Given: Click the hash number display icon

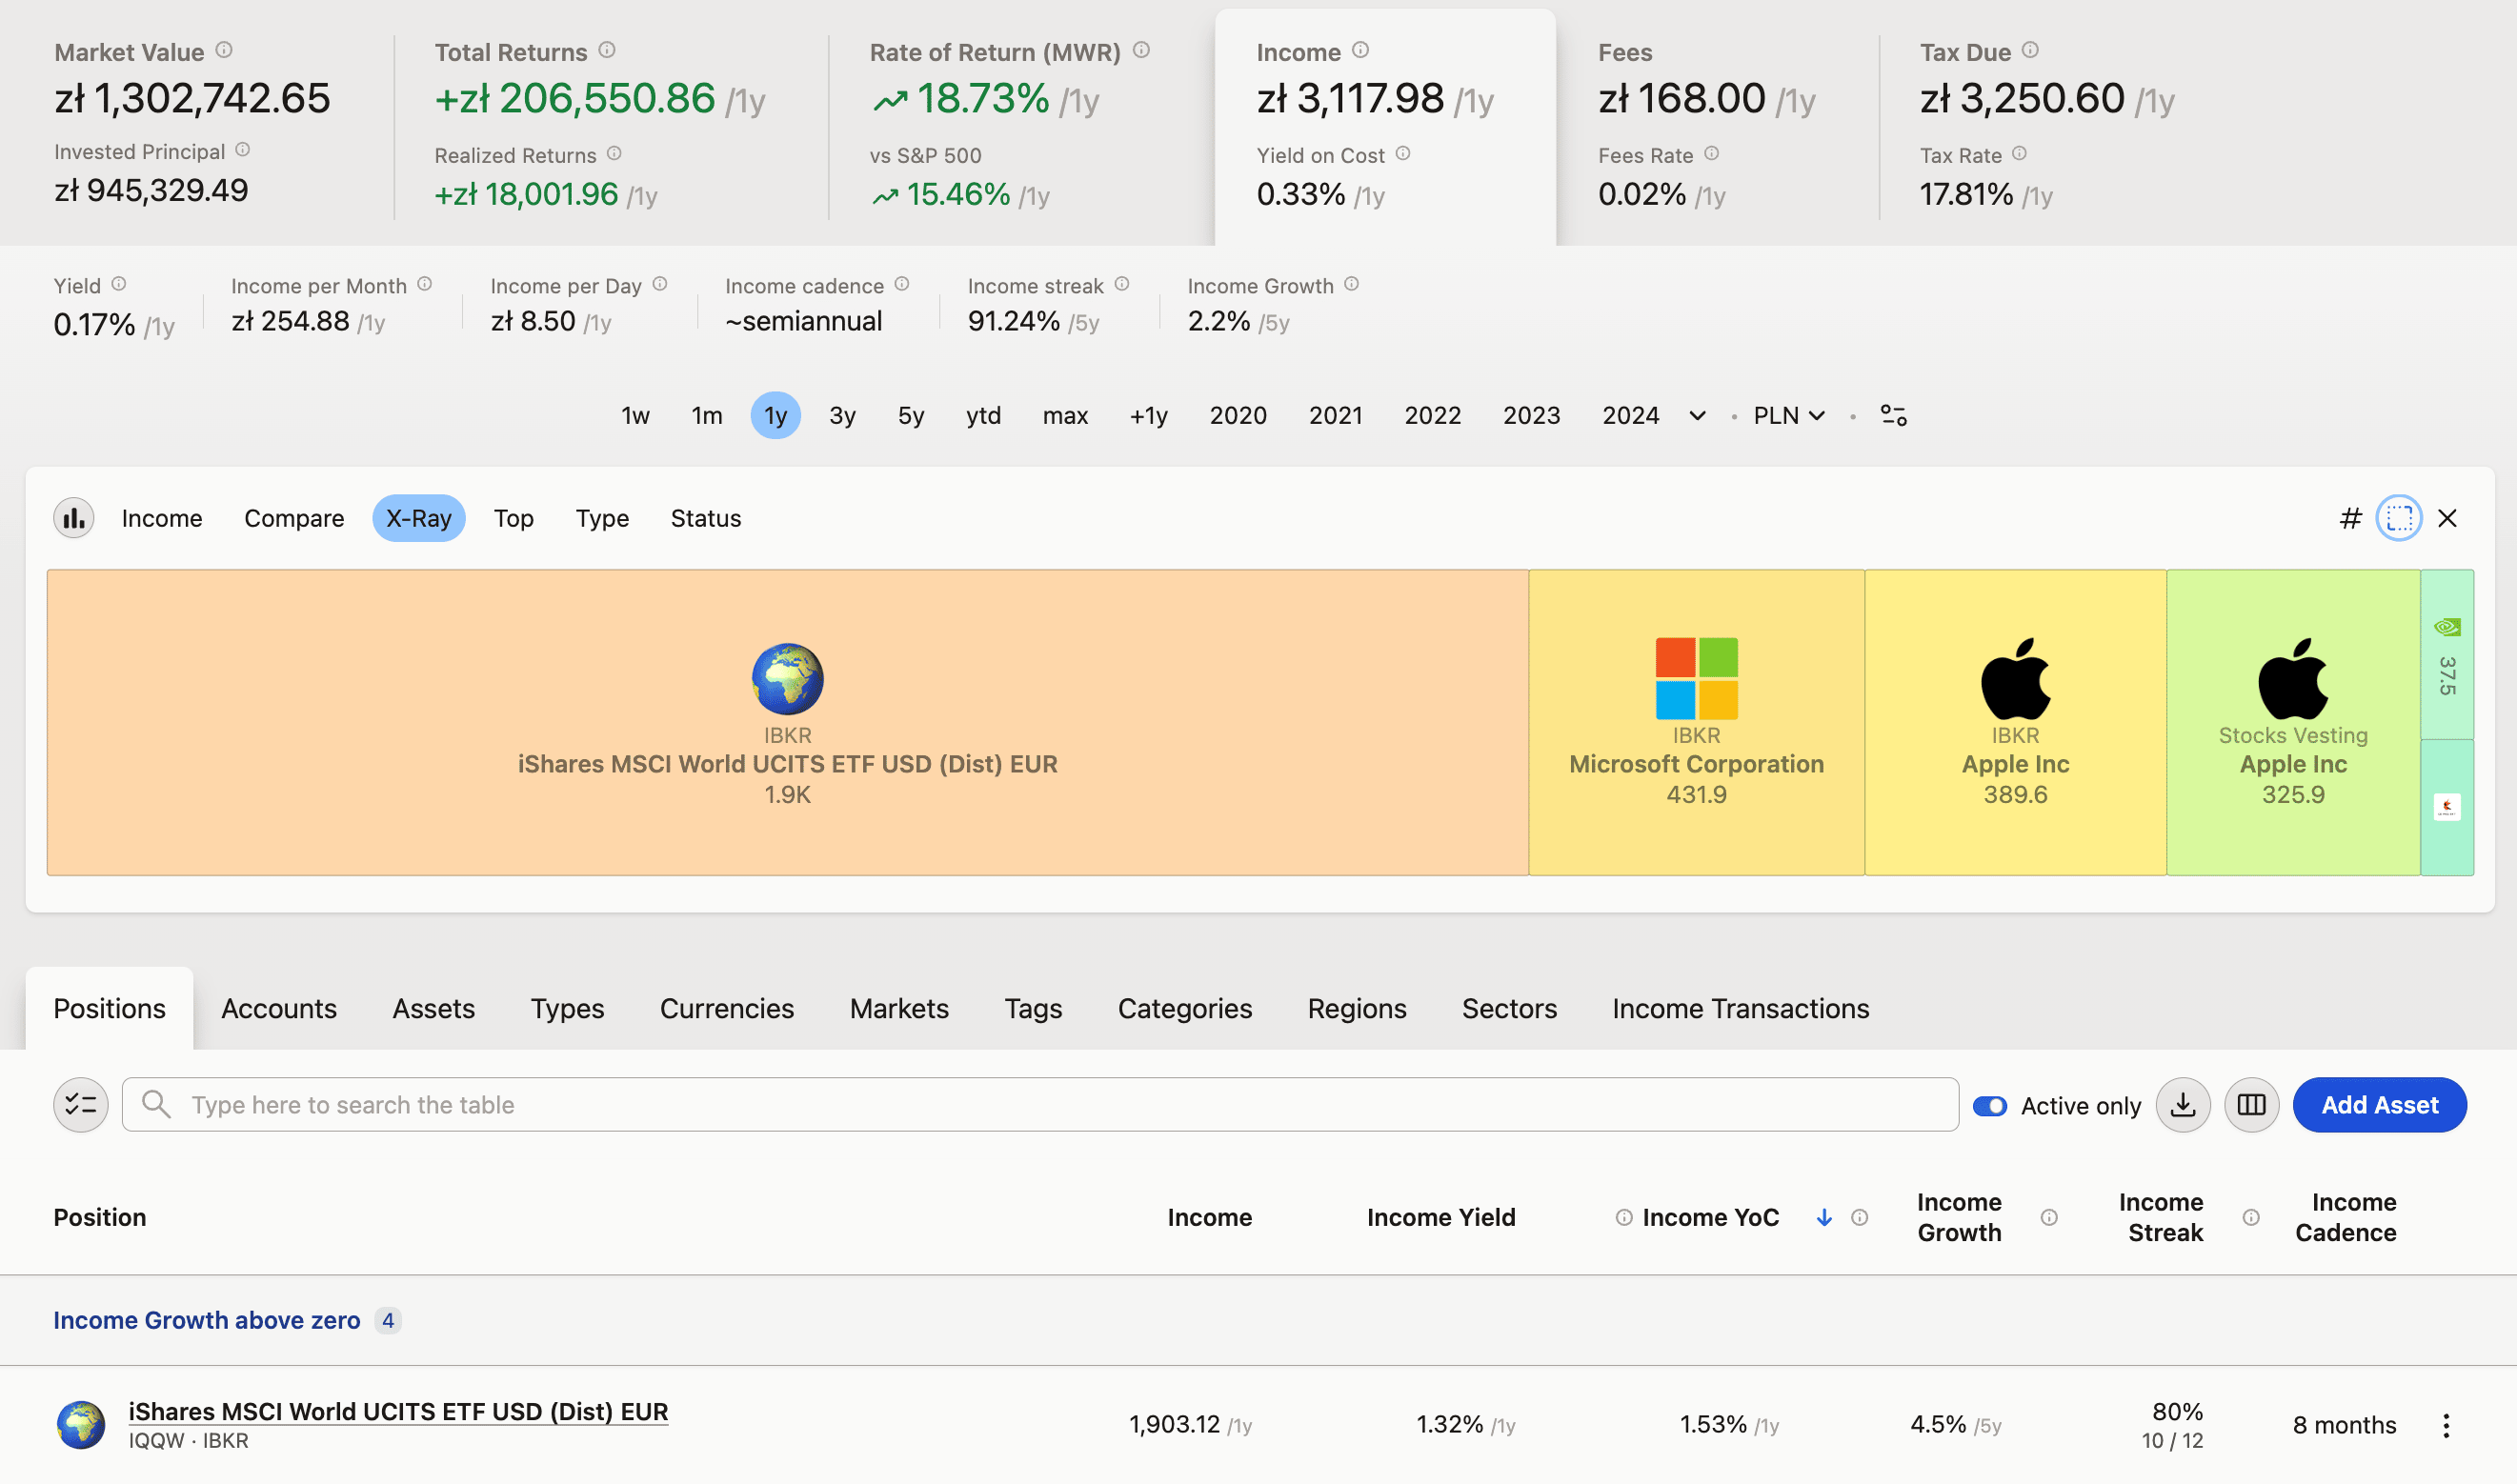Looking at the screenshot, I should tap(2351, 518).
